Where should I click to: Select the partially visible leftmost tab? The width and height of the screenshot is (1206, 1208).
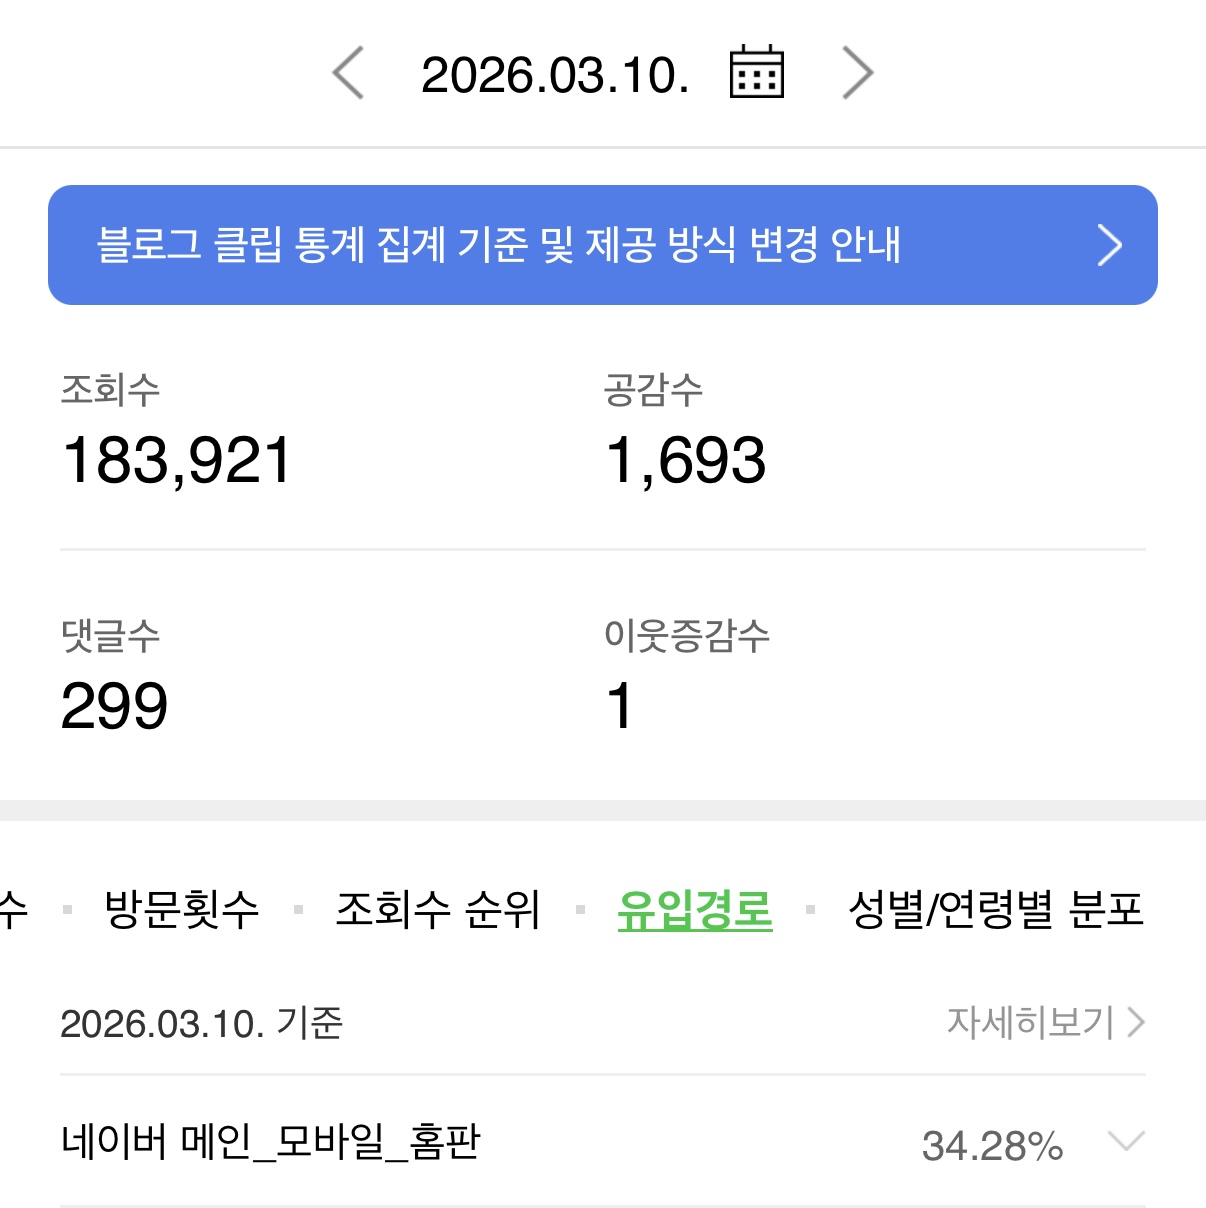[13, 909]
